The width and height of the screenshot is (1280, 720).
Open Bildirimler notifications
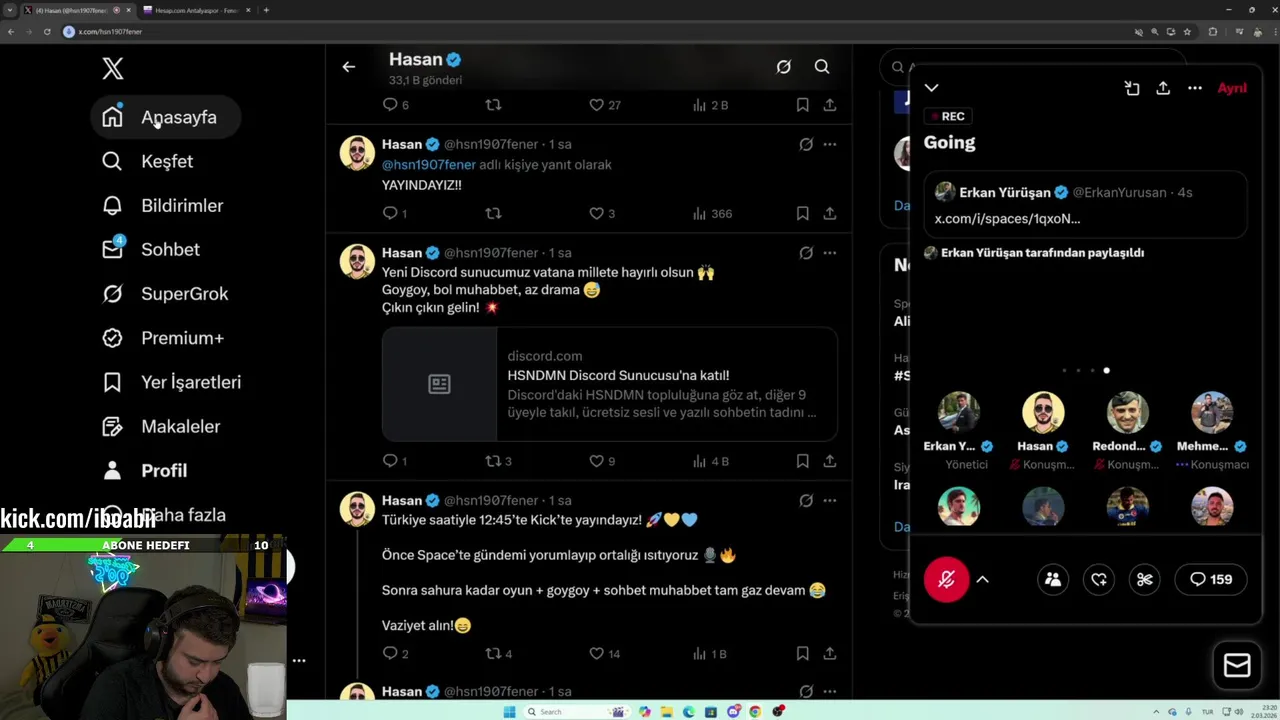(163, 205)
